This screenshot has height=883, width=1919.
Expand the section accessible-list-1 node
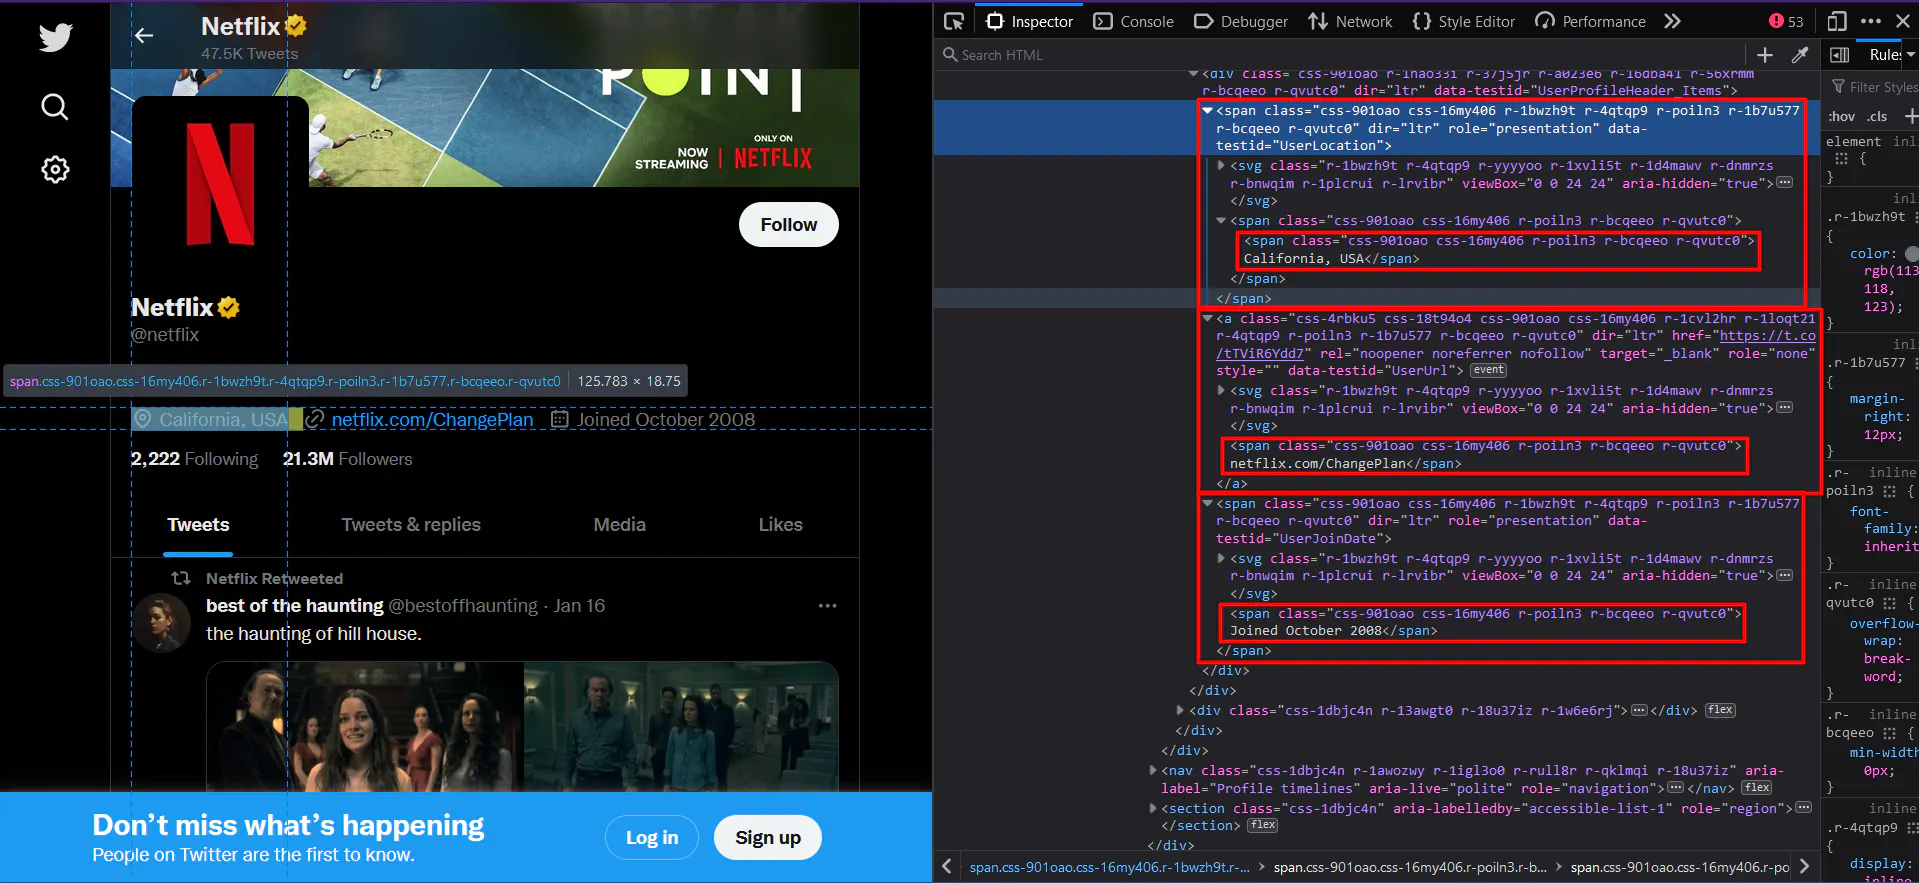tap(1153, 809)
